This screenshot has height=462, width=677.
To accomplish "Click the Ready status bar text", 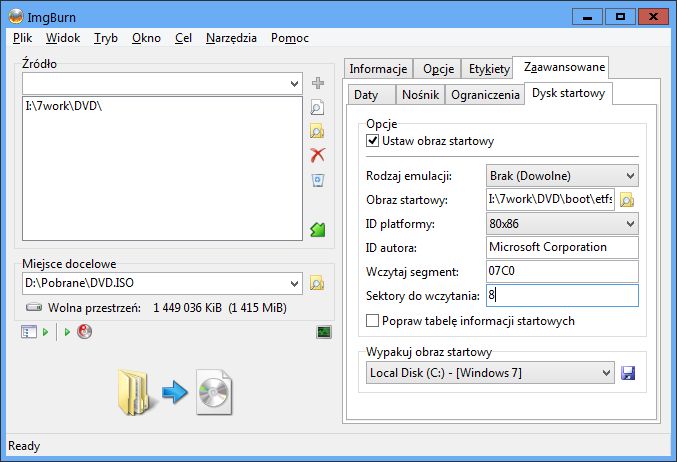I will (24, 446).
